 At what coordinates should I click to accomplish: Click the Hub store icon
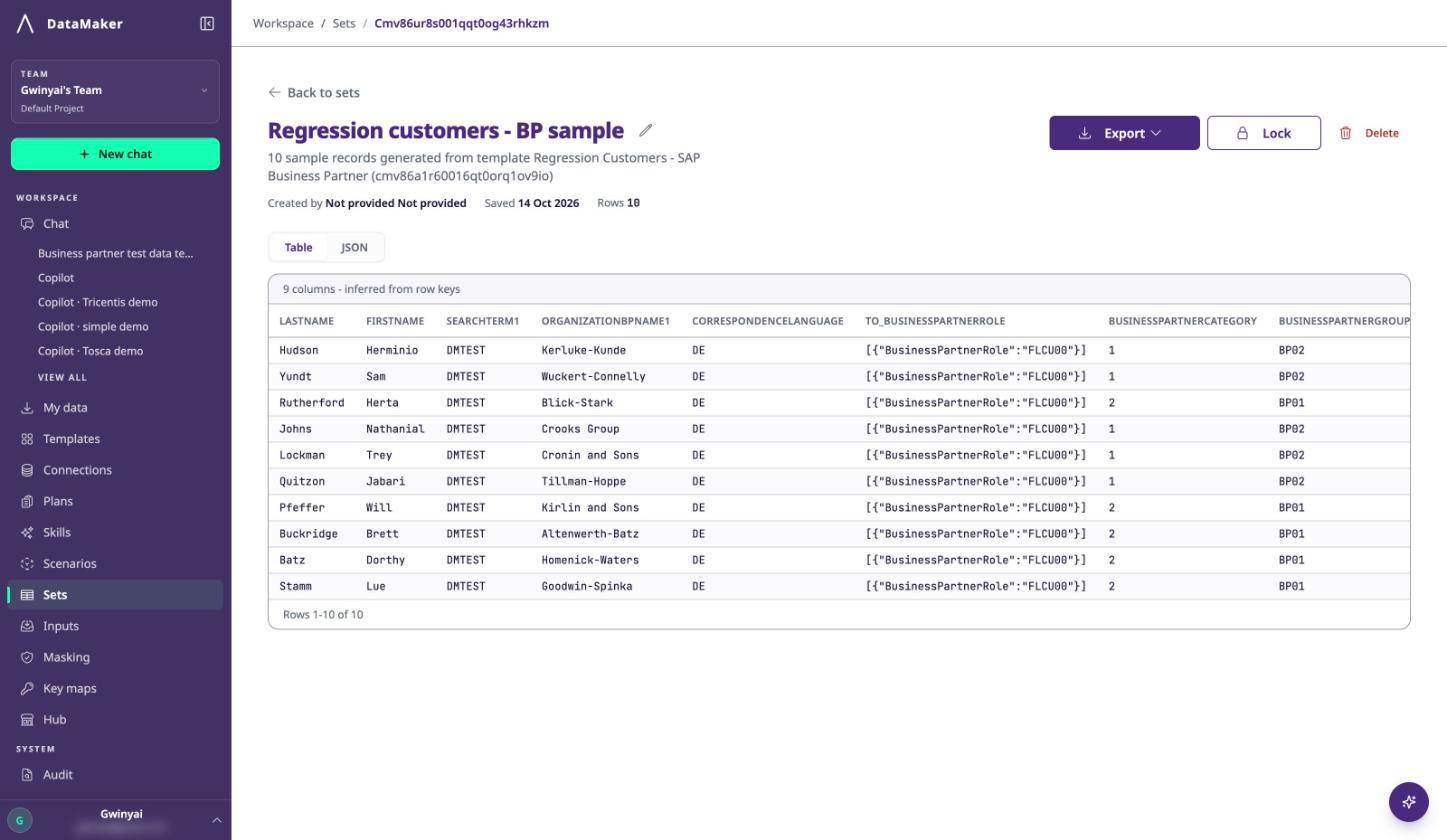[27, 720]
